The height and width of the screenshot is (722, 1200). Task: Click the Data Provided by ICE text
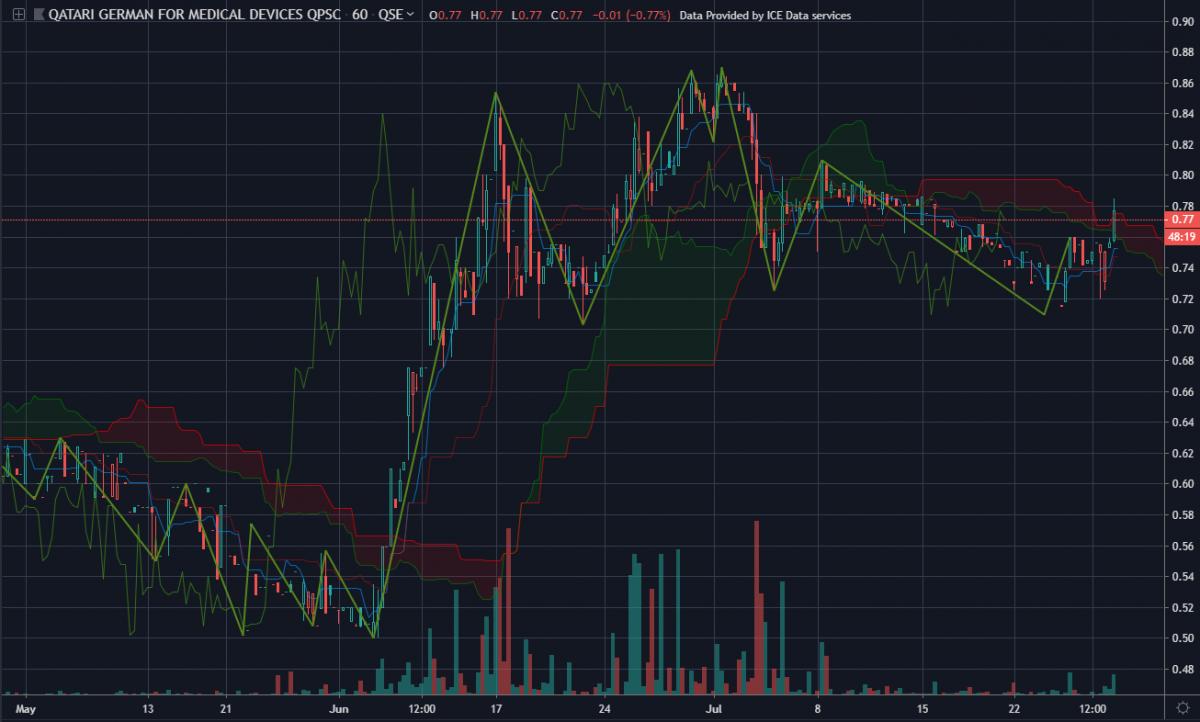point(765,16)
